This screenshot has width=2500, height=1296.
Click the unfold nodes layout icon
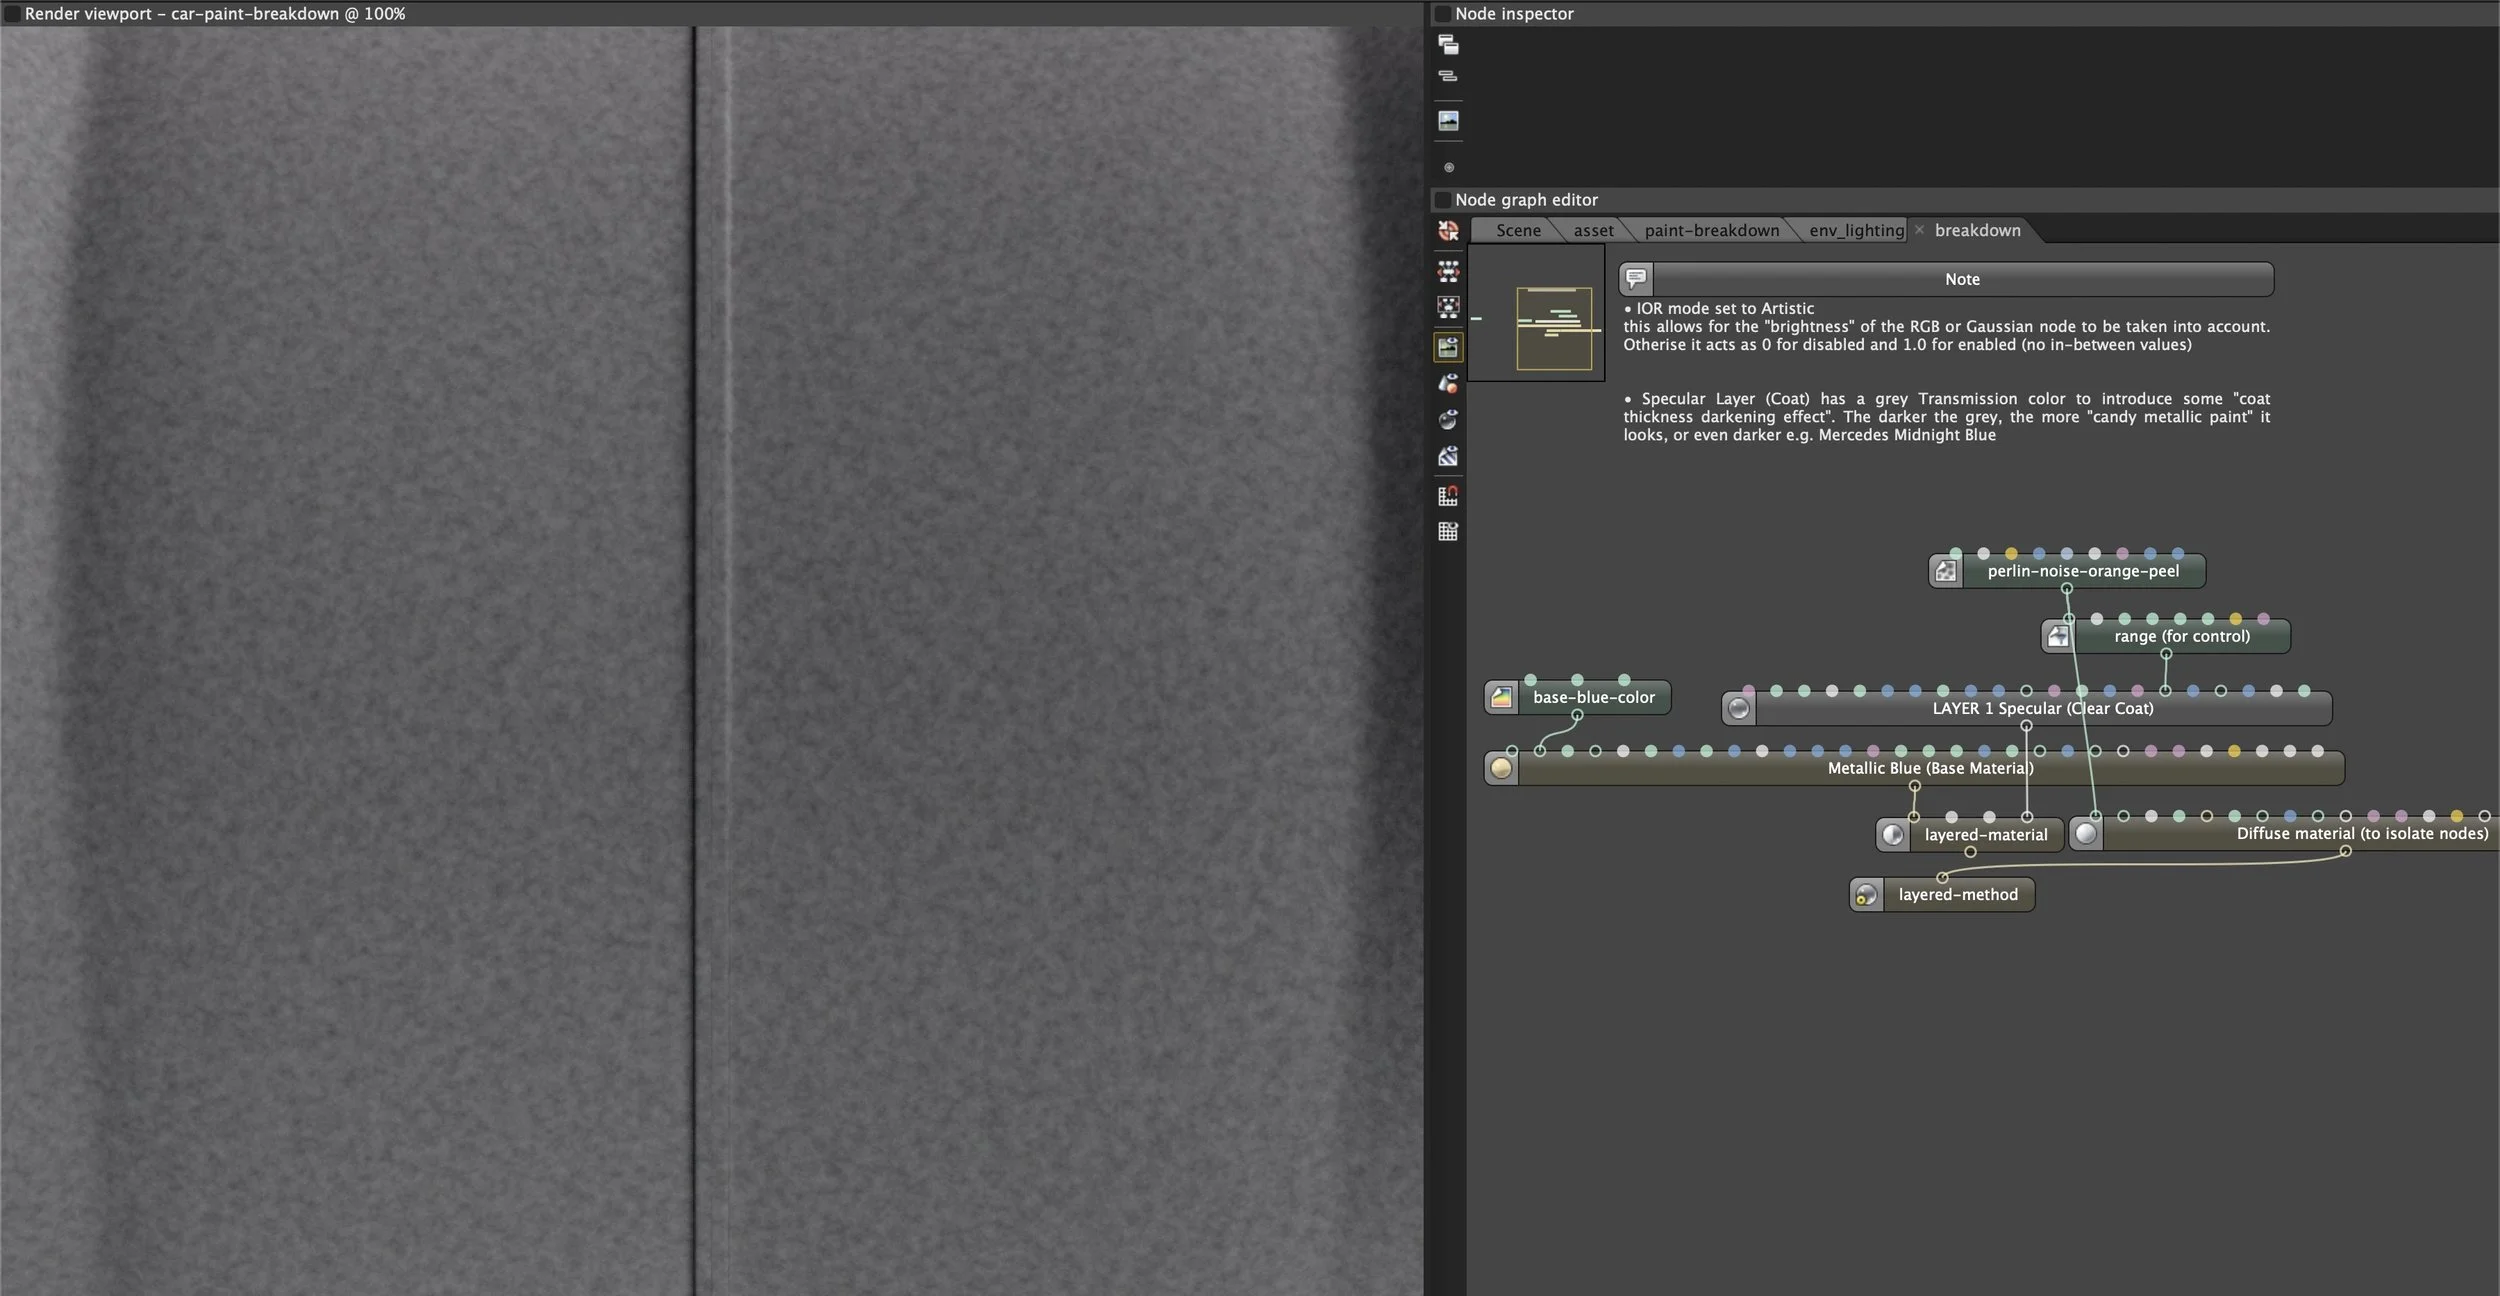[x=1448, y=270]
